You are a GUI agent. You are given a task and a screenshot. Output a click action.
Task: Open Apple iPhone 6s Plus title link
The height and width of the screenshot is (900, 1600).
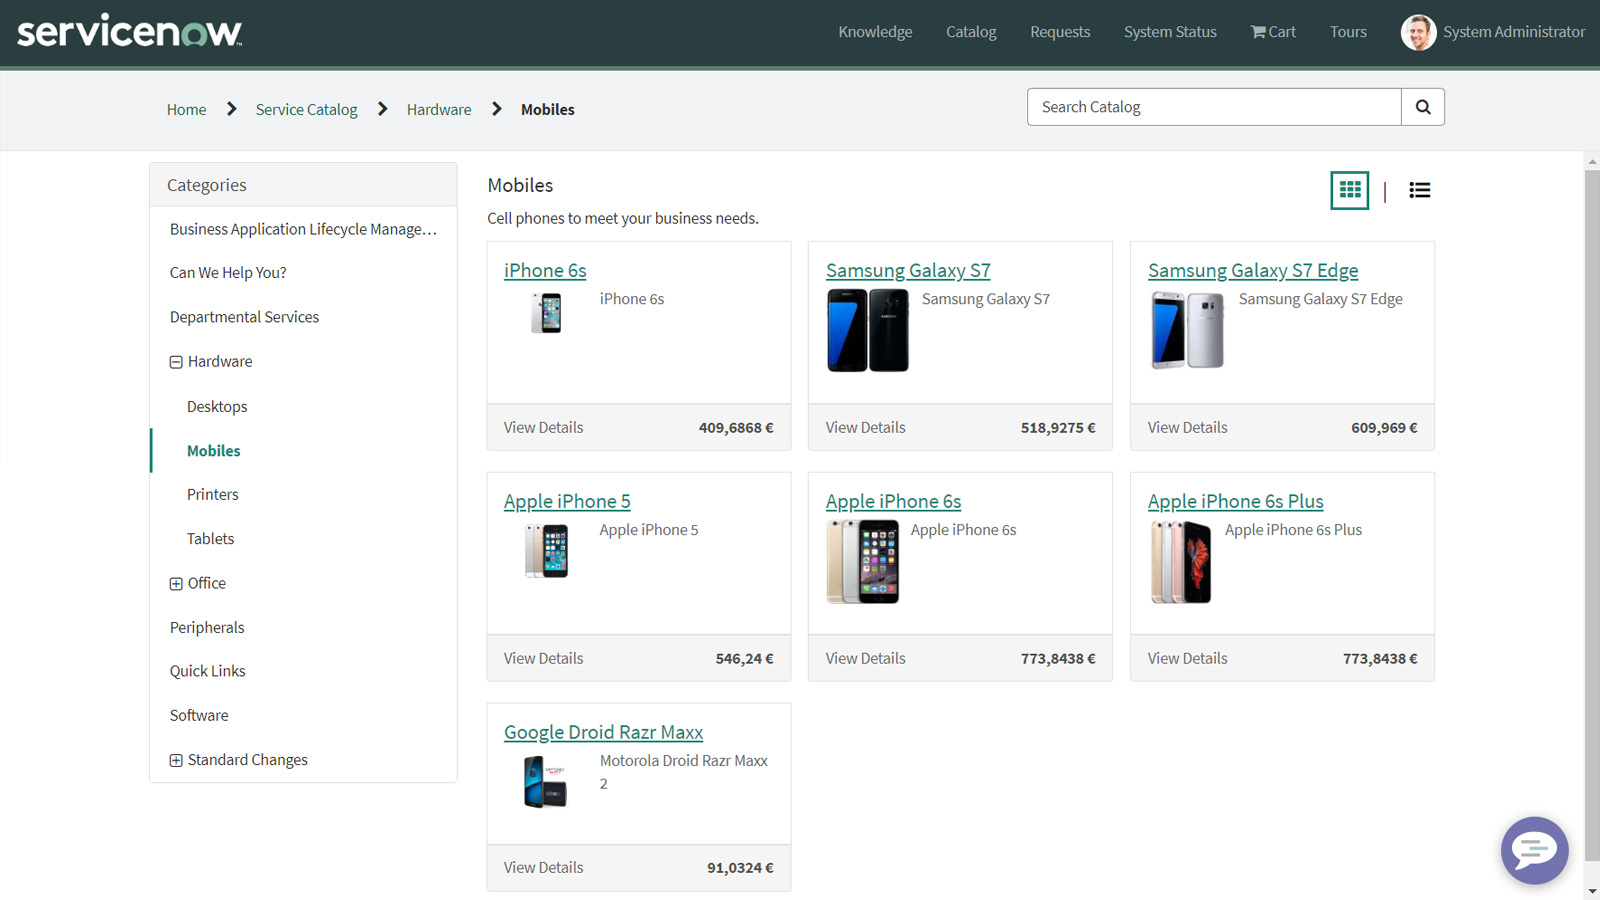click(1235, 501)
